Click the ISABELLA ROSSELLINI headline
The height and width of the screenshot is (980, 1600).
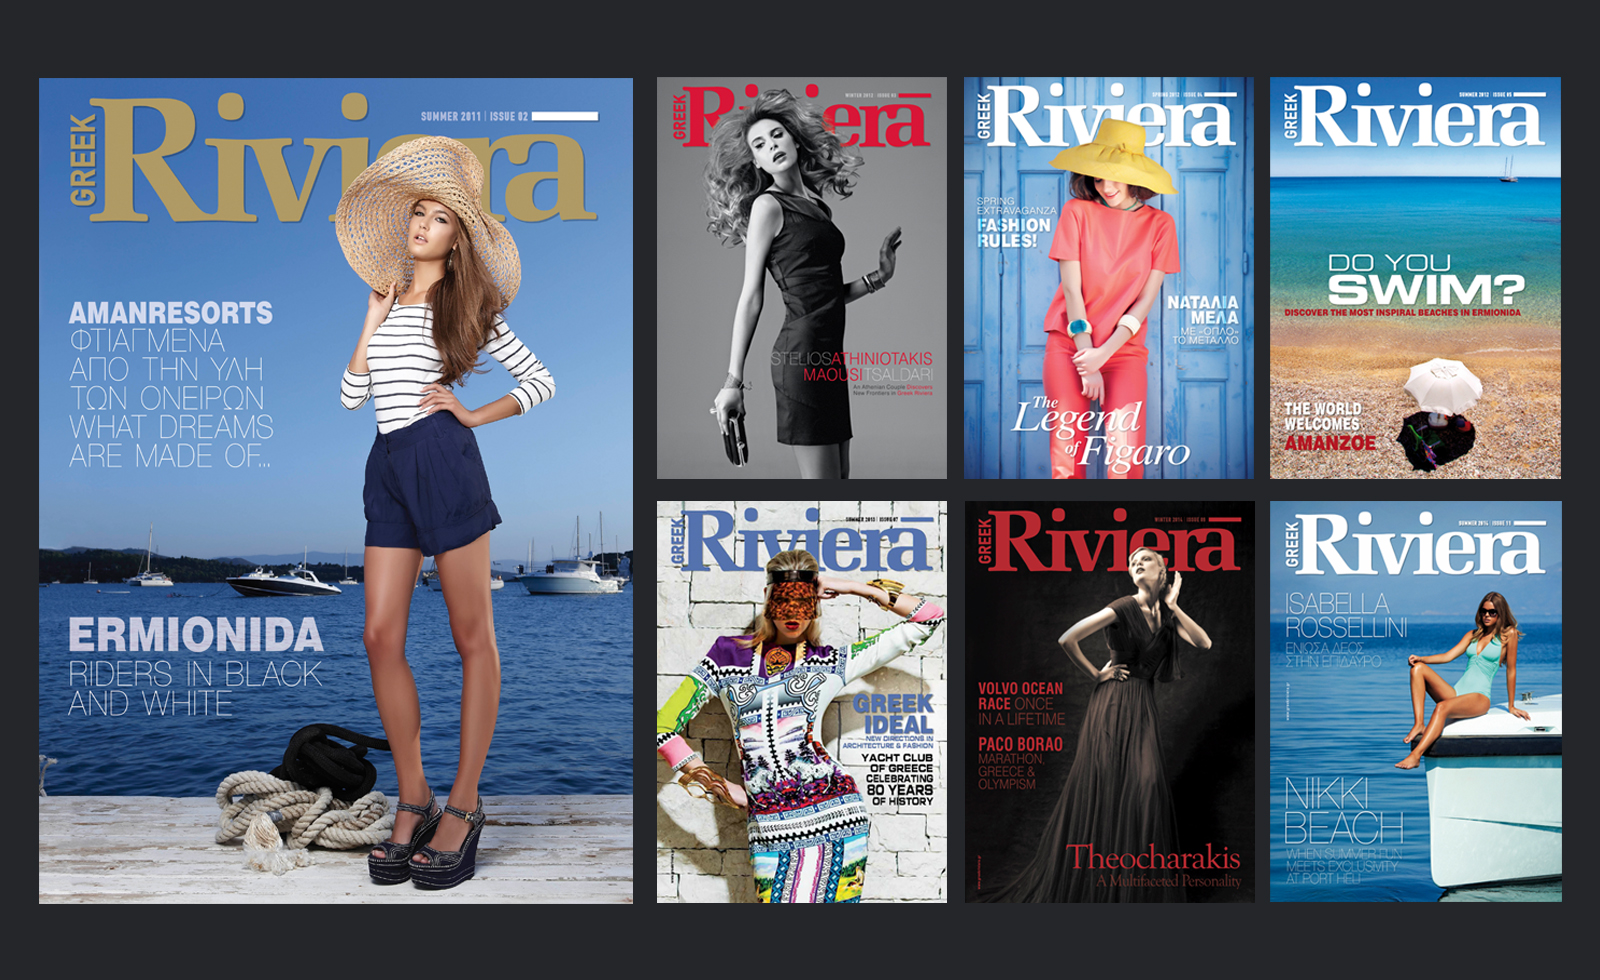click(1345, 615)
